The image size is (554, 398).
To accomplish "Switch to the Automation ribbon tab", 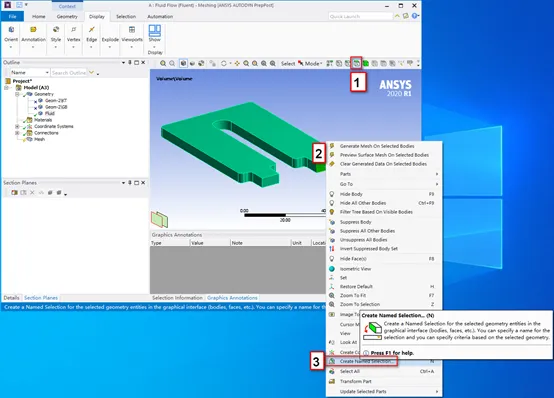I will (160, 17).
